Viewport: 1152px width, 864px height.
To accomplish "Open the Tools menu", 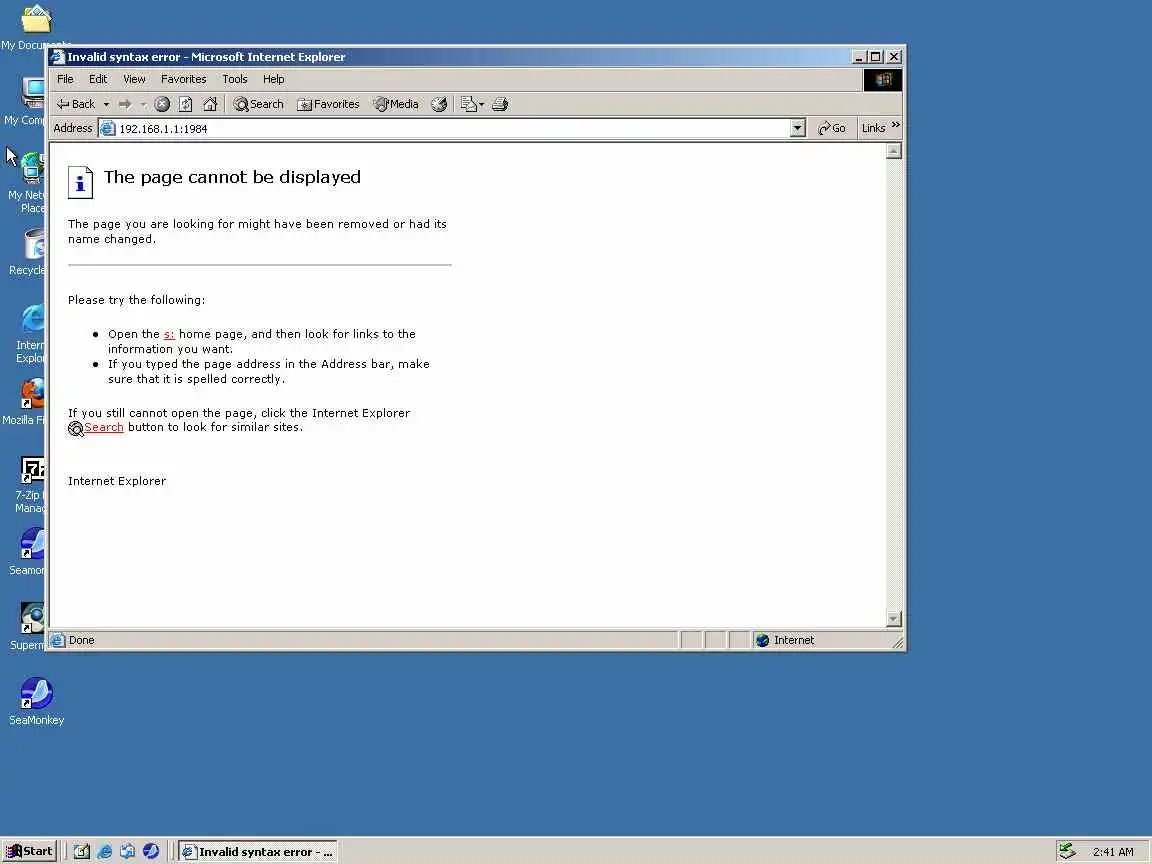I will click(234, 79).
